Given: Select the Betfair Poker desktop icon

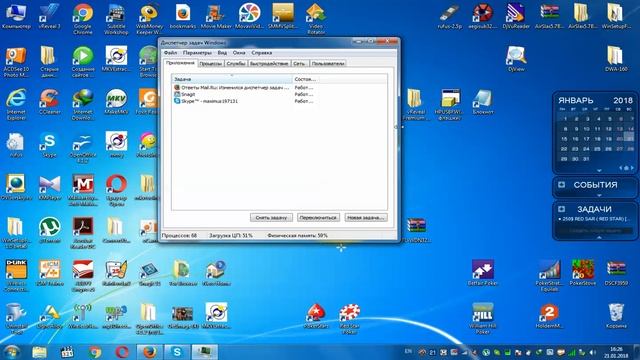Looking at the screenshot, I should 482,273.
